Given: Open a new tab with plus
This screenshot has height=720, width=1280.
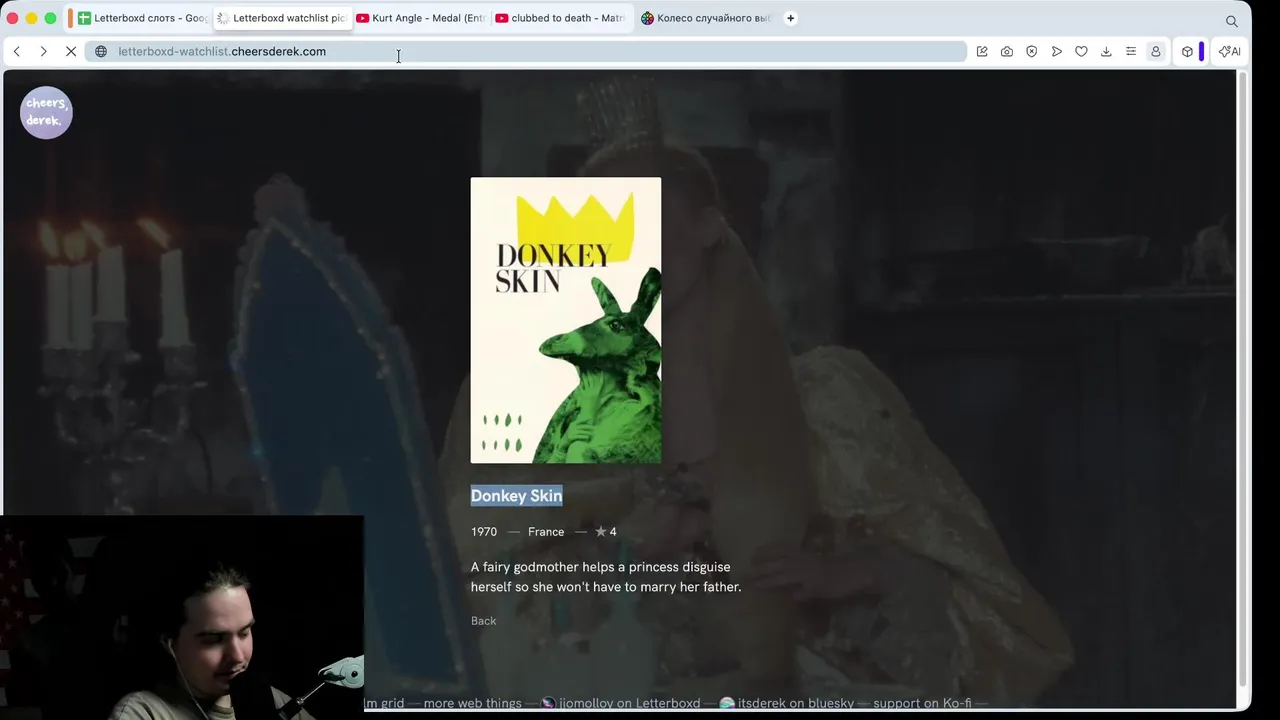Looking at the screenshot, I should (791, 18).
